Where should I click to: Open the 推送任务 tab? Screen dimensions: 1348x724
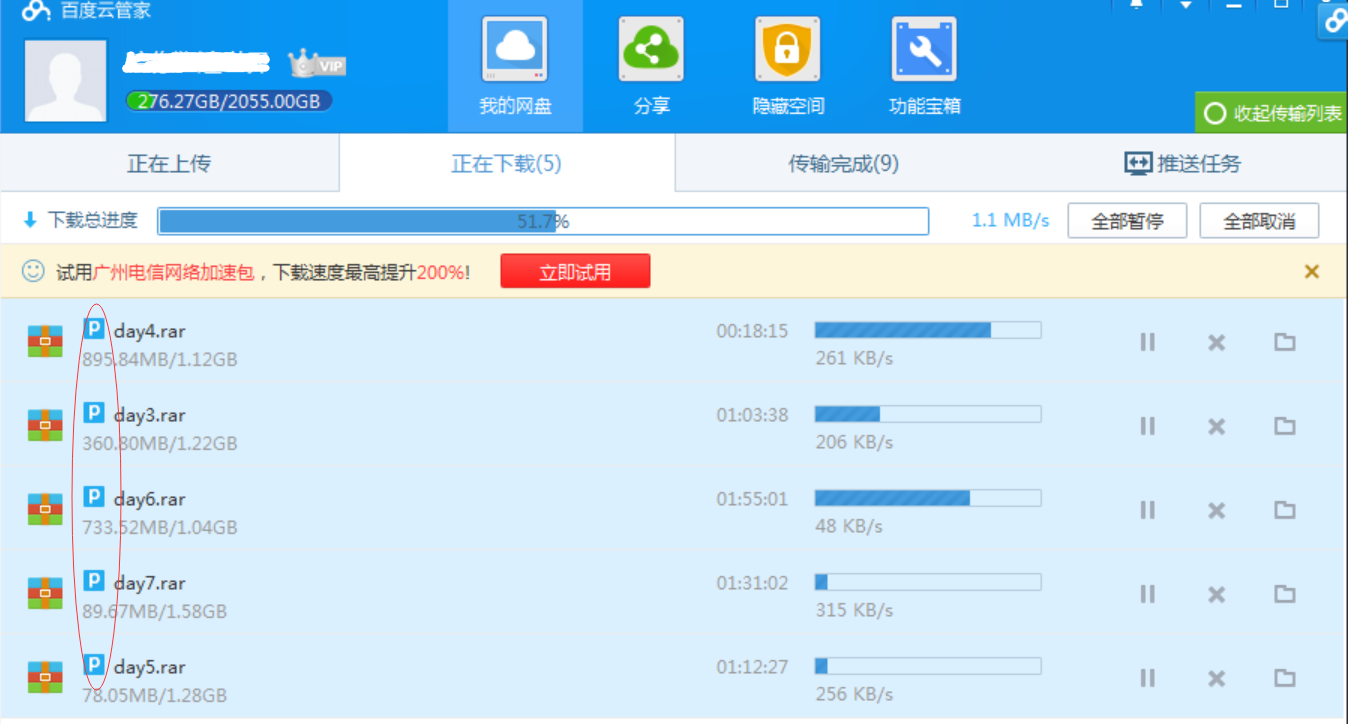point(1183,164)
